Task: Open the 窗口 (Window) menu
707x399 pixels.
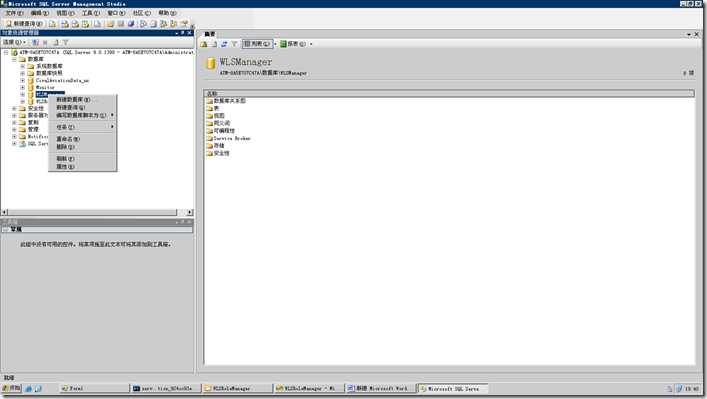Action: (116, 13)
